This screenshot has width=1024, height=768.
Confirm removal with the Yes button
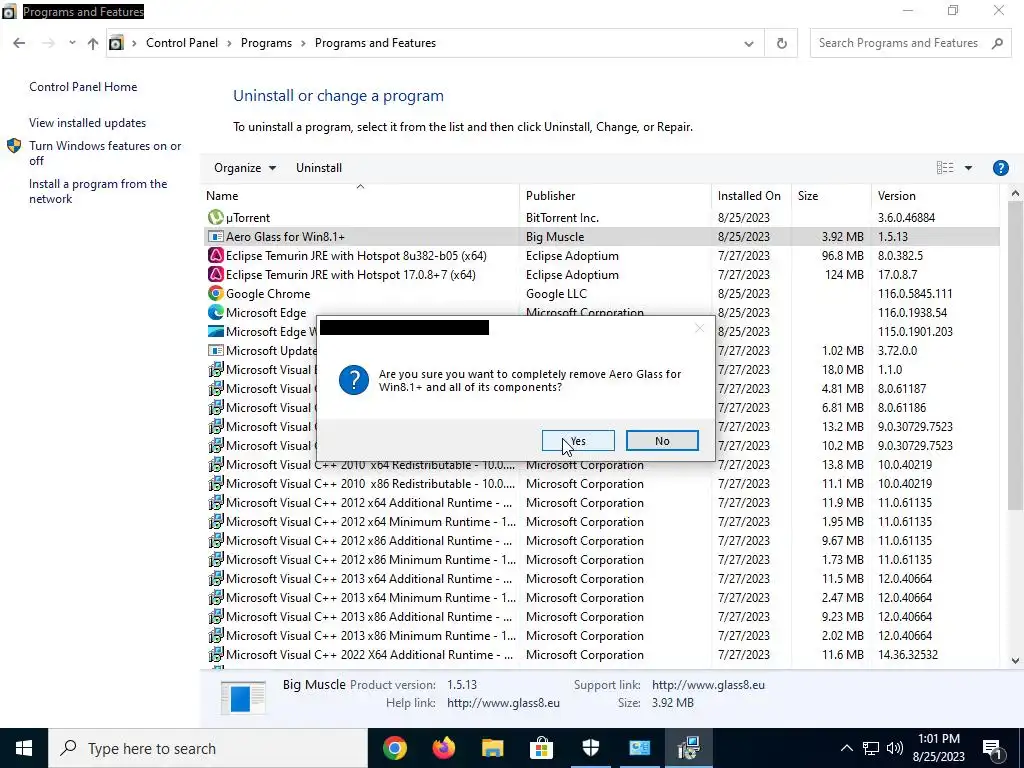point(578,441)
